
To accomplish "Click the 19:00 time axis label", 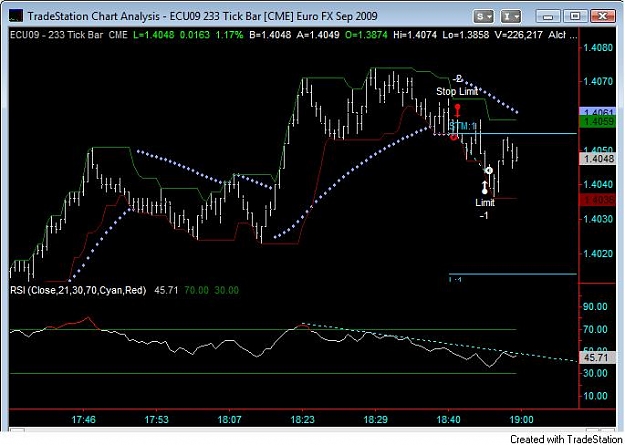I will pos(521,419).
